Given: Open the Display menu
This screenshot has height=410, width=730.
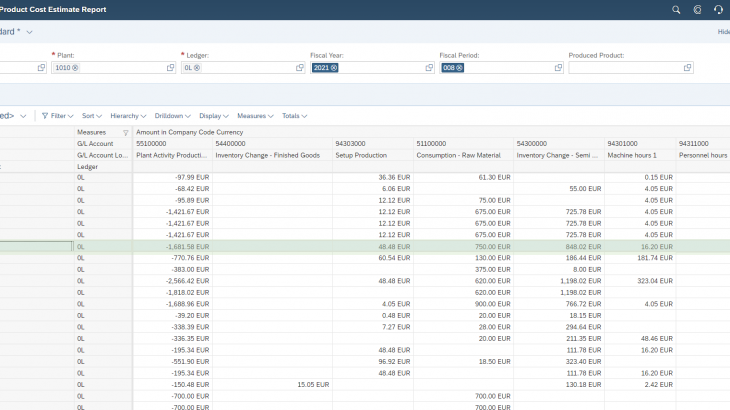Looking at the screenshot, I should [213, 116].
